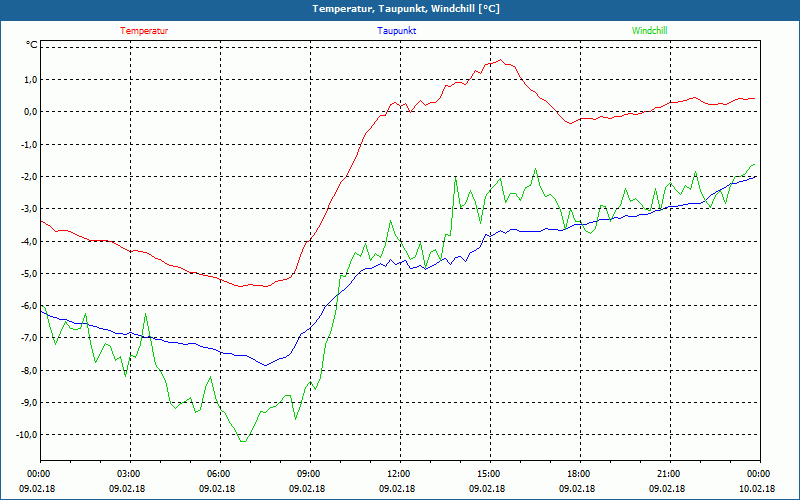Click the '1,0' y-axis value

click(x=30, y=79)
